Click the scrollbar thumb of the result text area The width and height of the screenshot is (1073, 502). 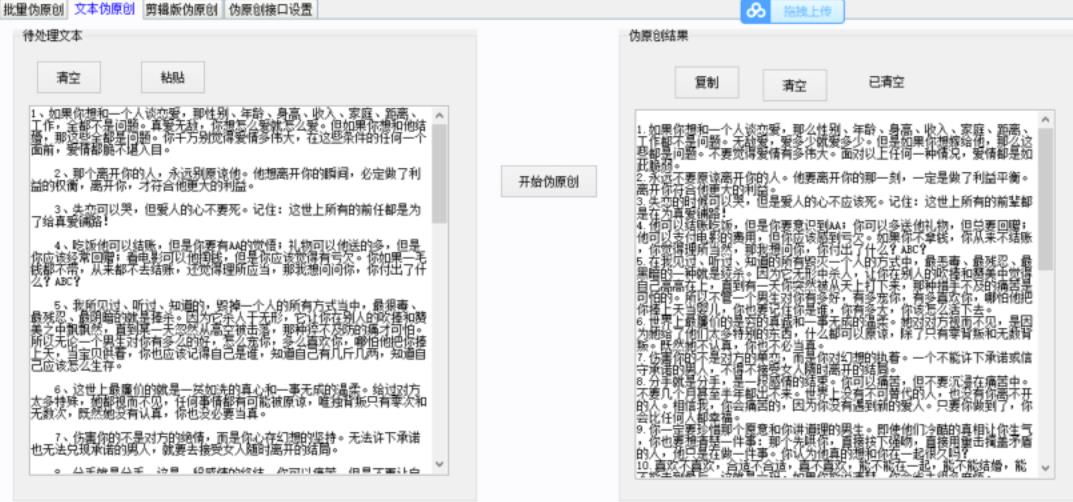1046,200
